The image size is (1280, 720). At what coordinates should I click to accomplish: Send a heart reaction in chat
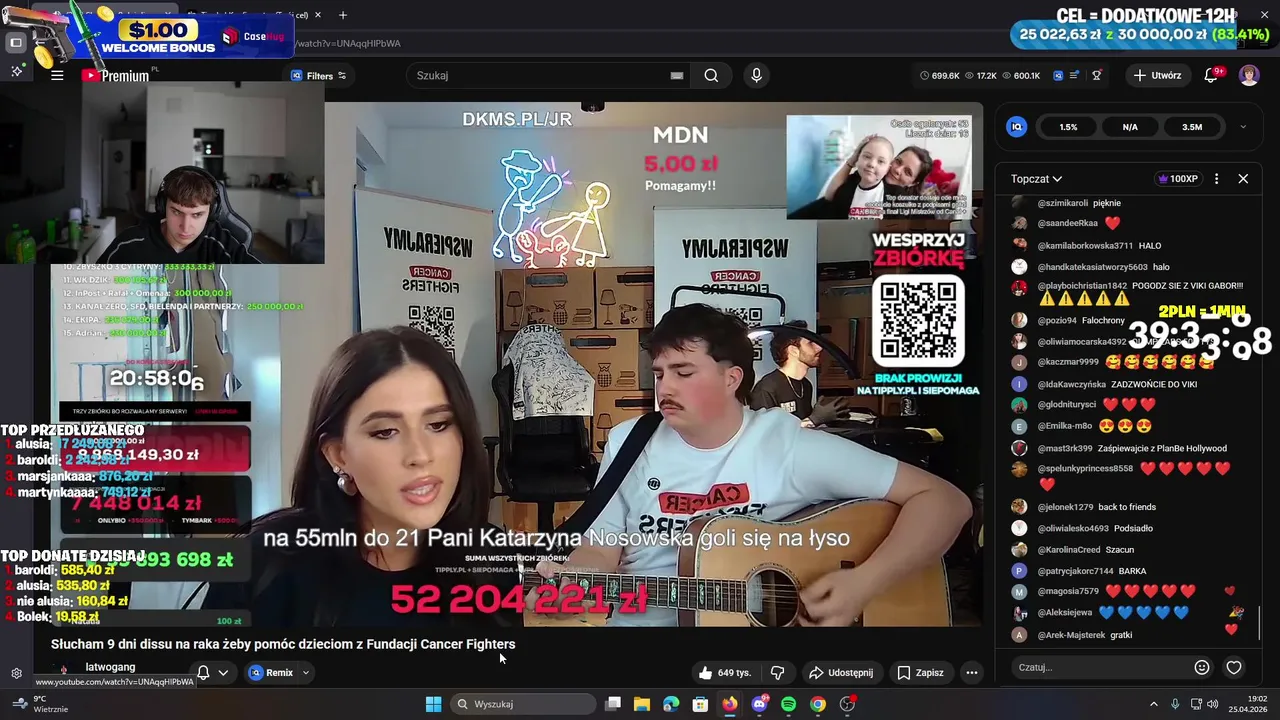coord(1234,667)
